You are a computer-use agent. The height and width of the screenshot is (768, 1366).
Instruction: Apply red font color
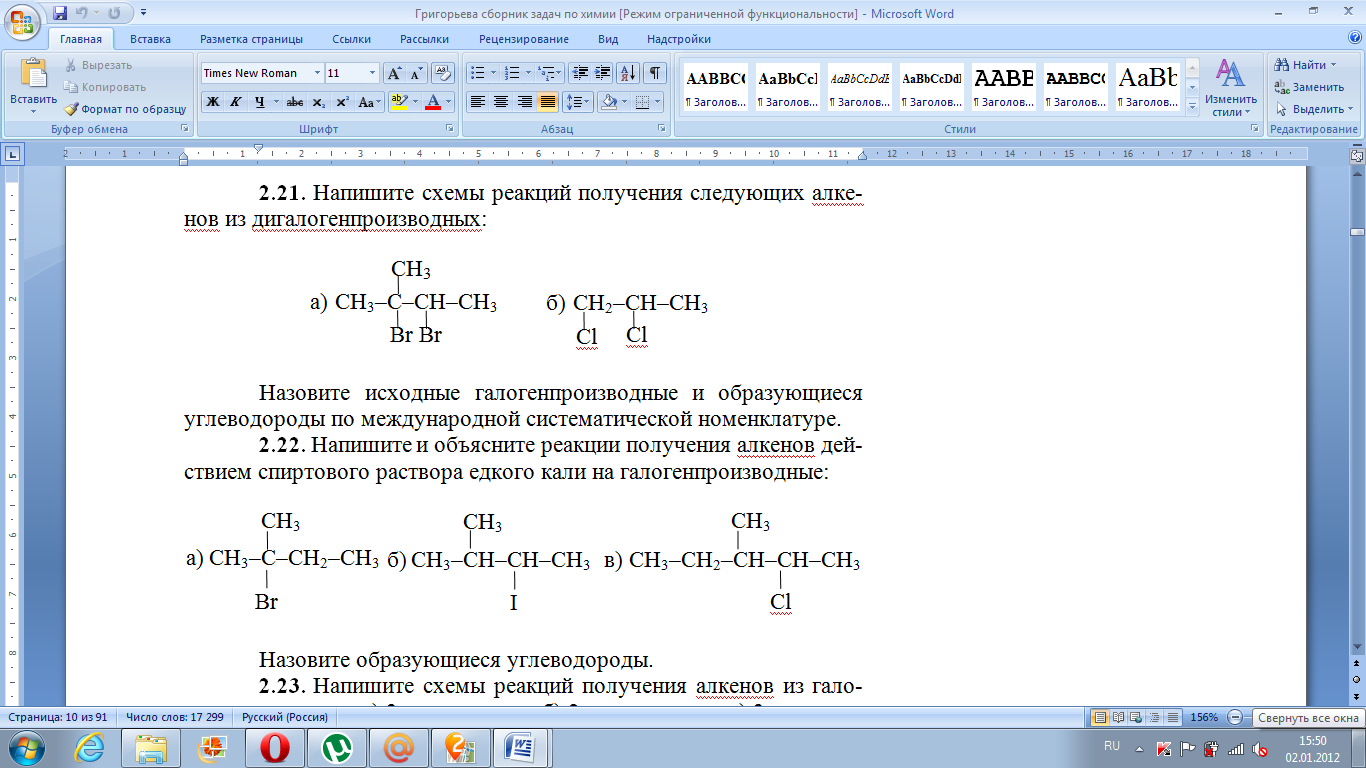coord(432,102)
